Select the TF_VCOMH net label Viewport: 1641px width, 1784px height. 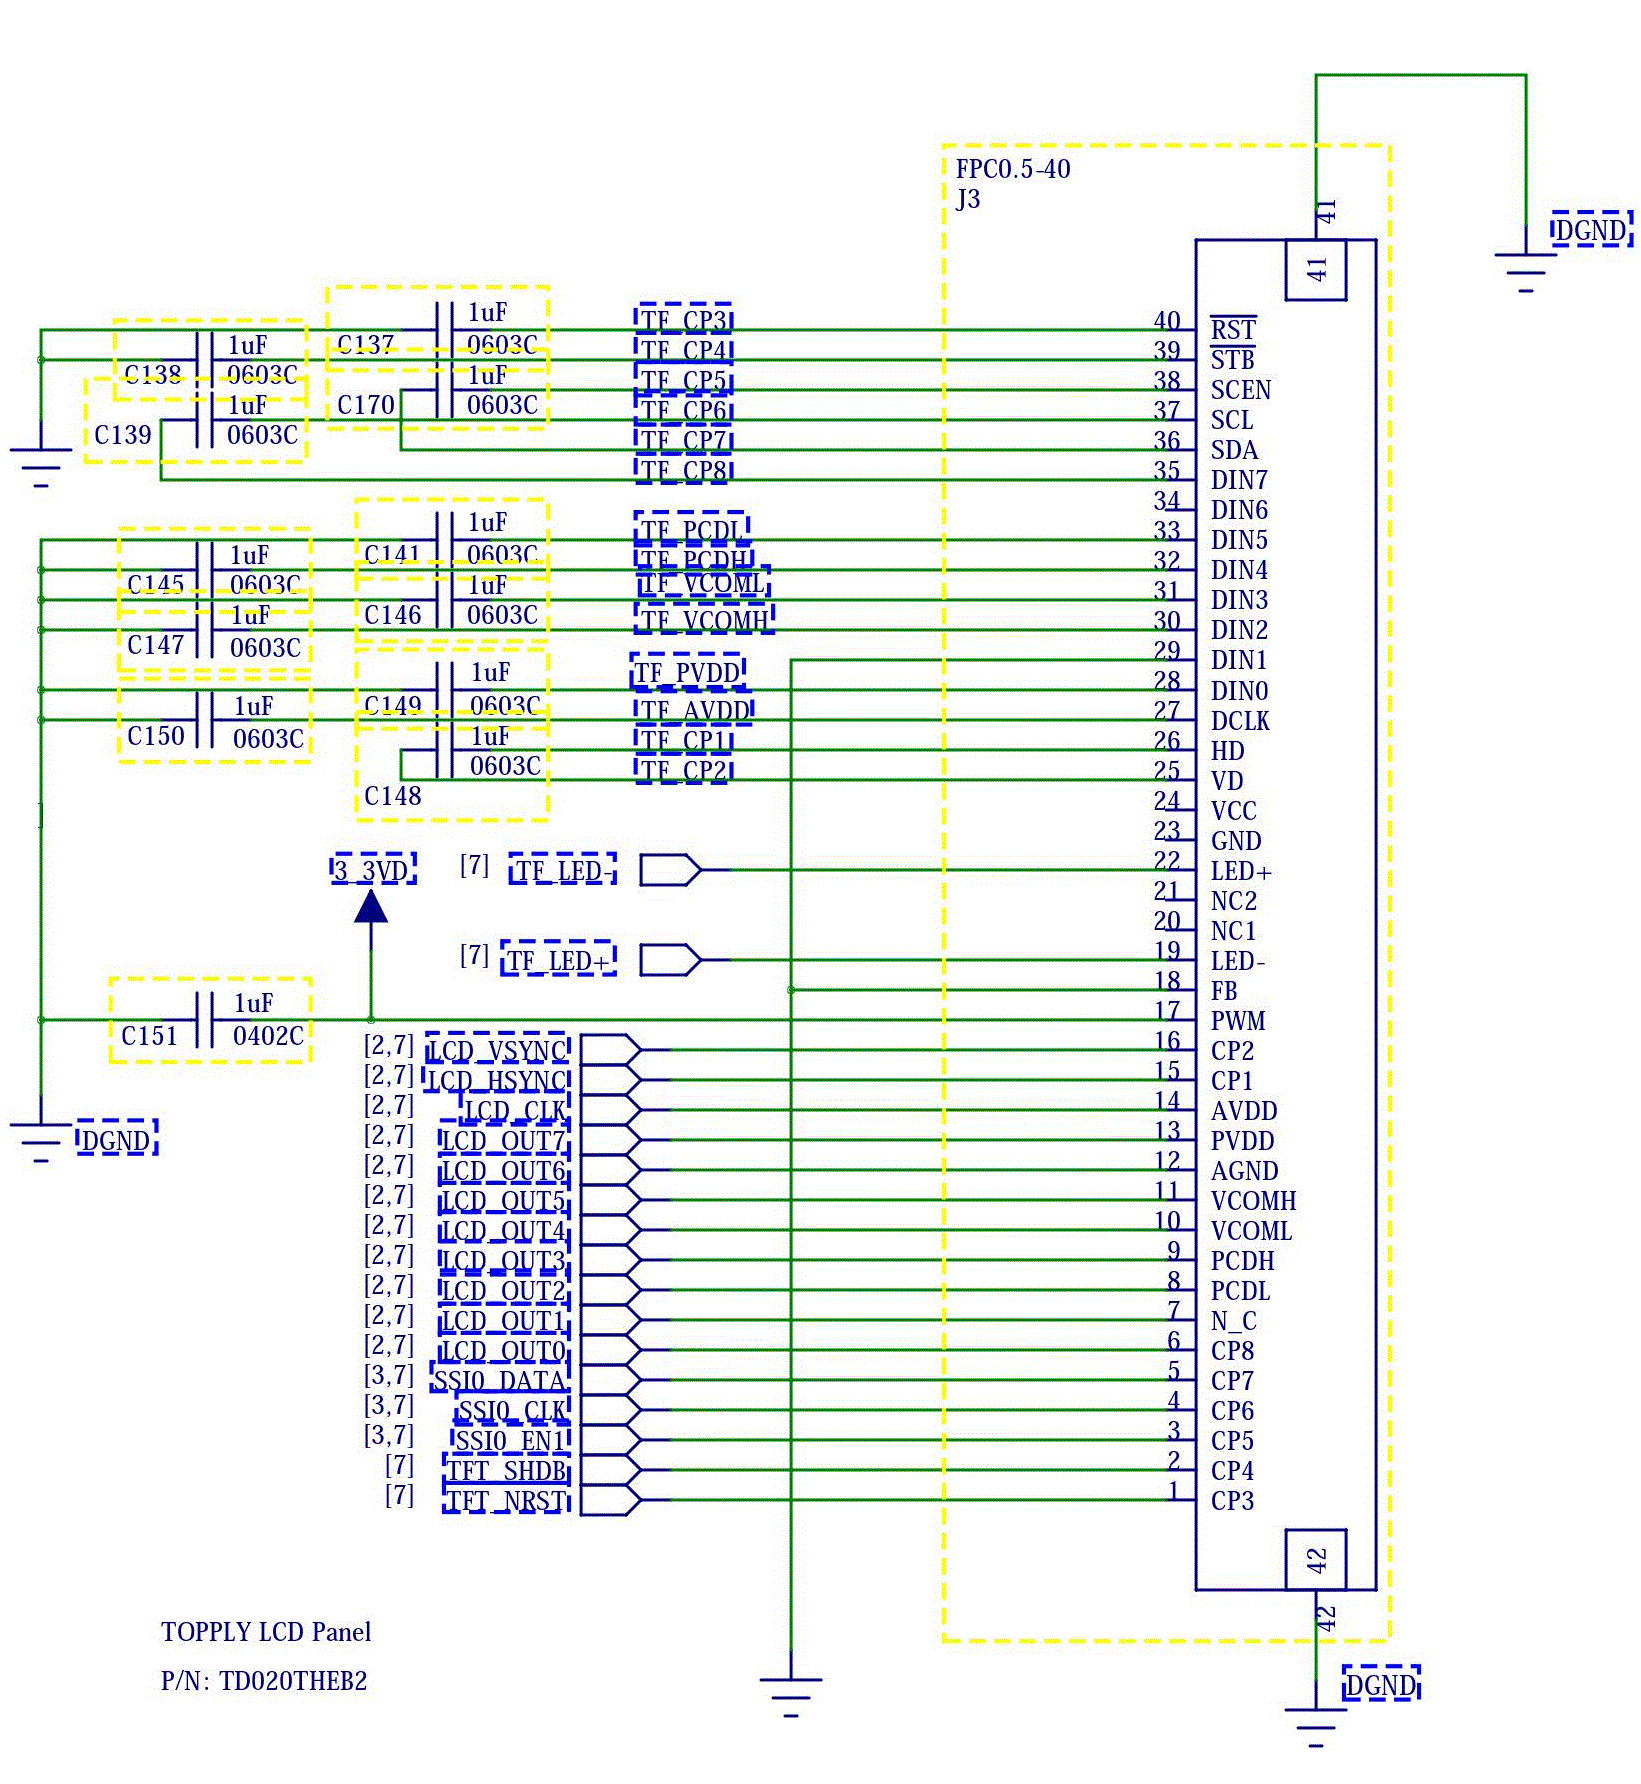(705, 620)
